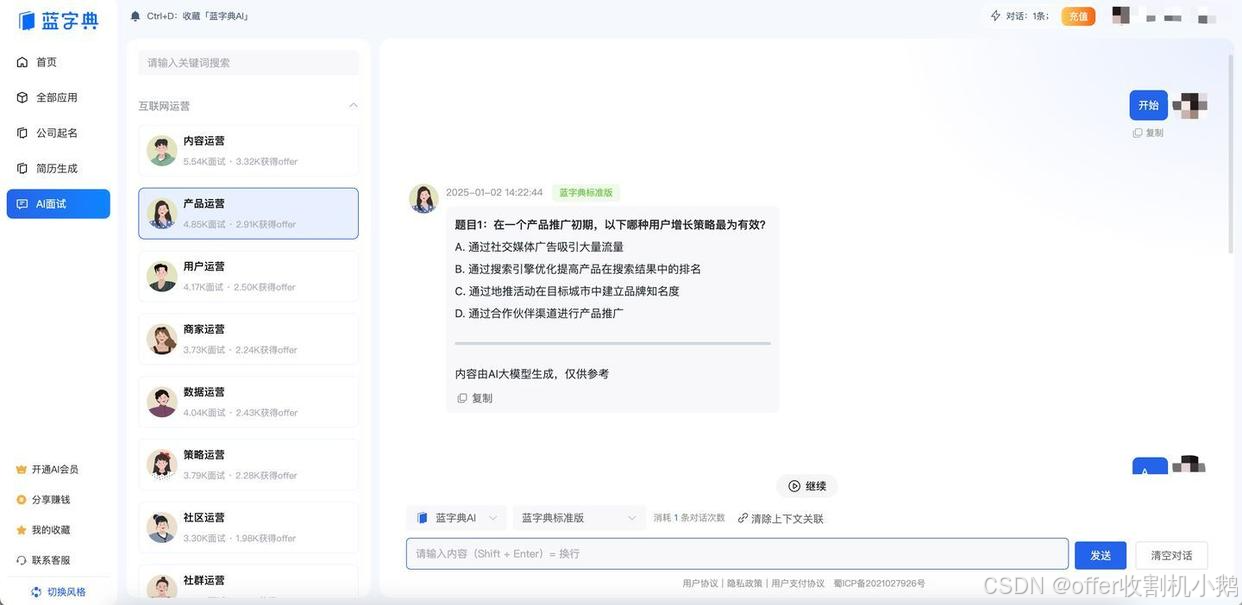Viewport: 1242px width, 605px height.
Task: Click the cube icon beside 全部应用
Action: coord(22,98)
